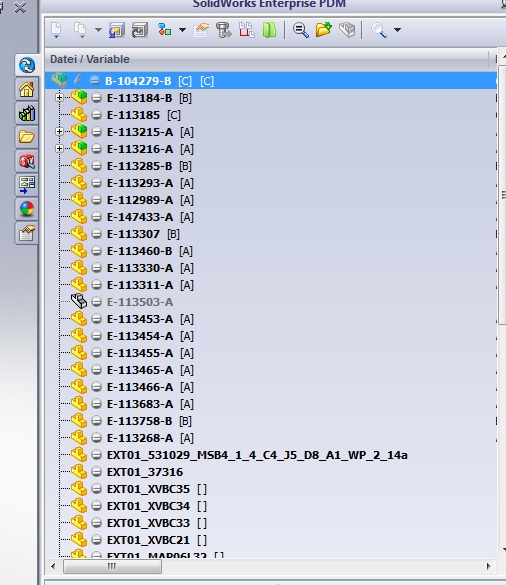Click the horizontal scrollbar thumb
Viewport: 506px width, 585px height.
[112, 566]
